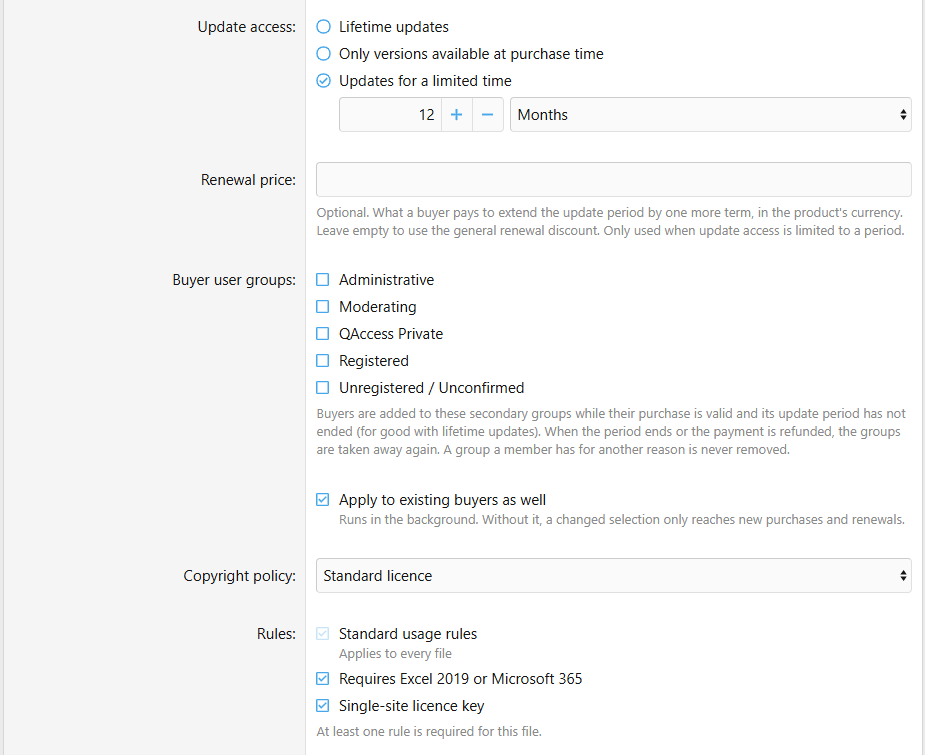Check the Registered user group
Screen dimensions: 925x755
tap(323, 360)
